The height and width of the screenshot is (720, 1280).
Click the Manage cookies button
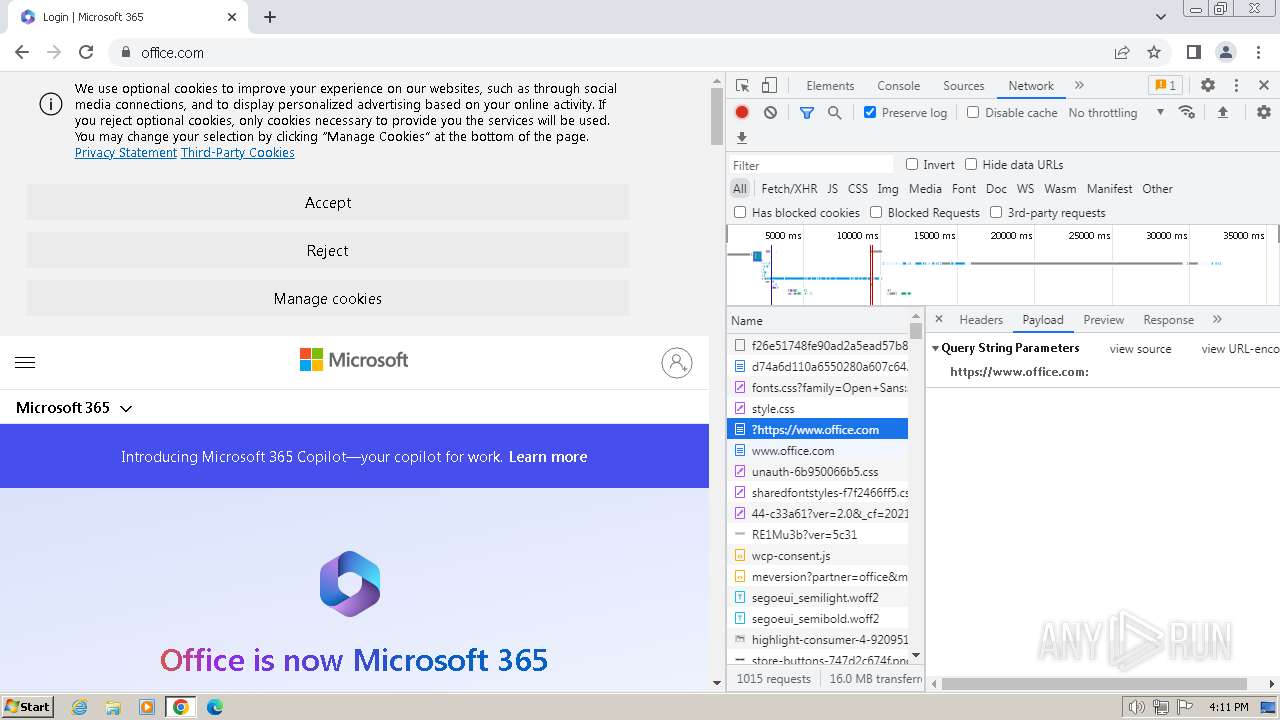click(x=328, y=298)
